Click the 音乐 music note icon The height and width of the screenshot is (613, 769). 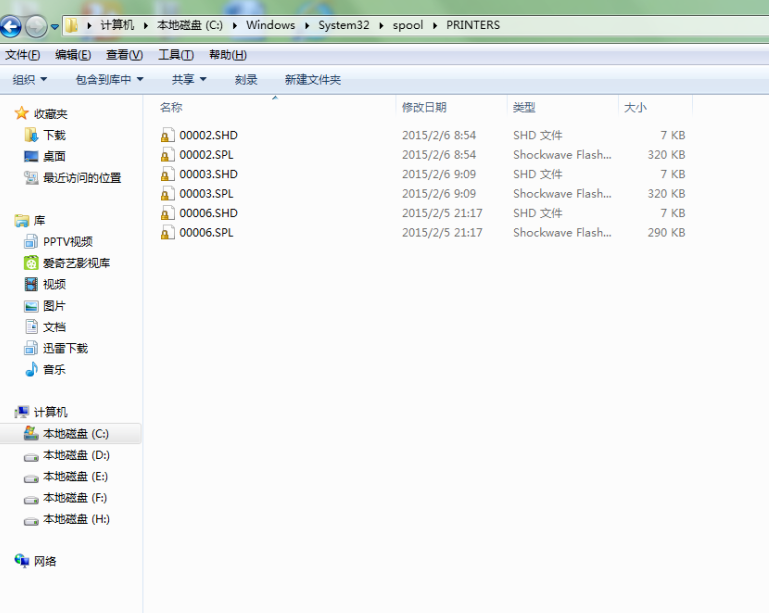pyautogui.click(x=31, y=369)
